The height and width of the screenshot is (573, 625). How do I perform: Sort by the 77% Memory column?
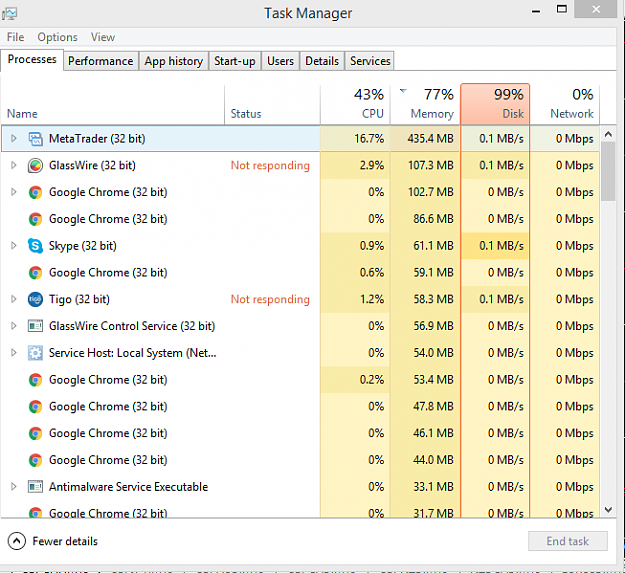click(x=425, y=105)
